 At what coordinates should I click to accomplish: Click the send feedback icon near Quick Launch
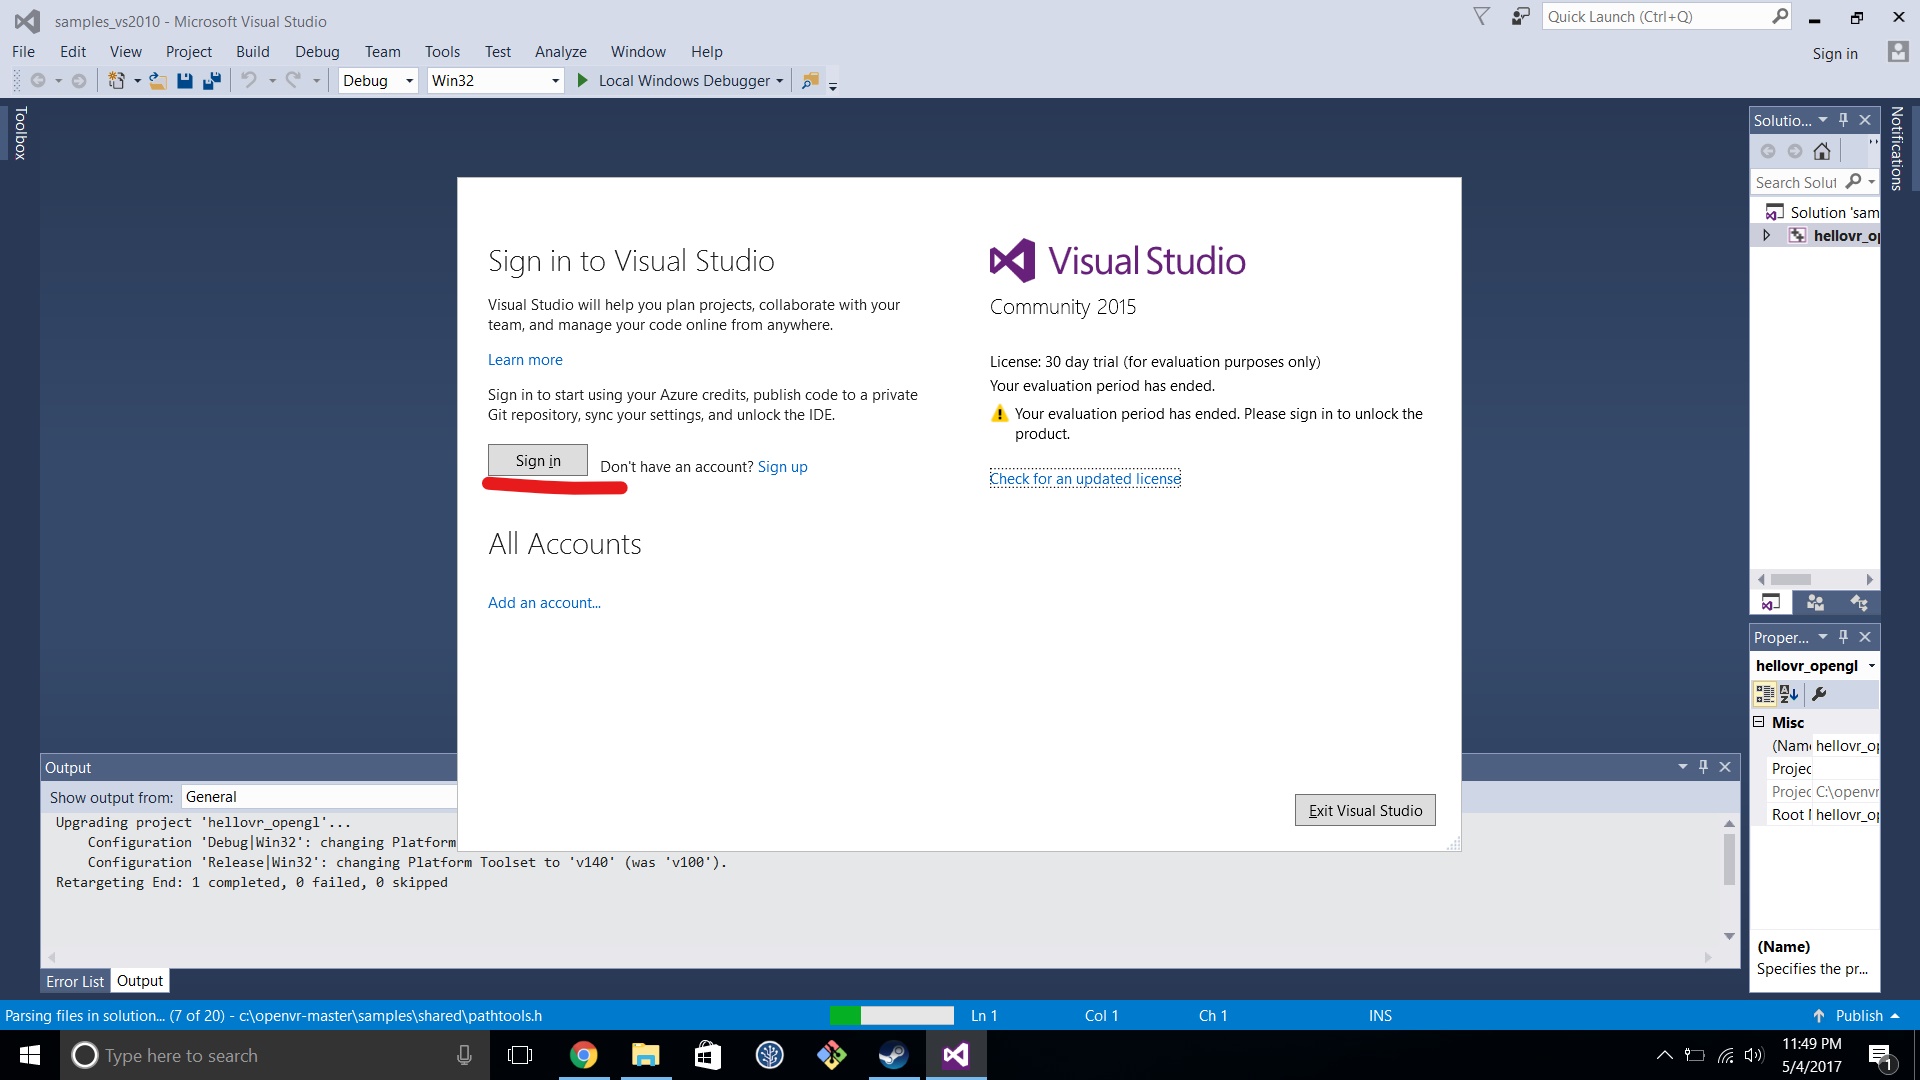(1521, 16)
